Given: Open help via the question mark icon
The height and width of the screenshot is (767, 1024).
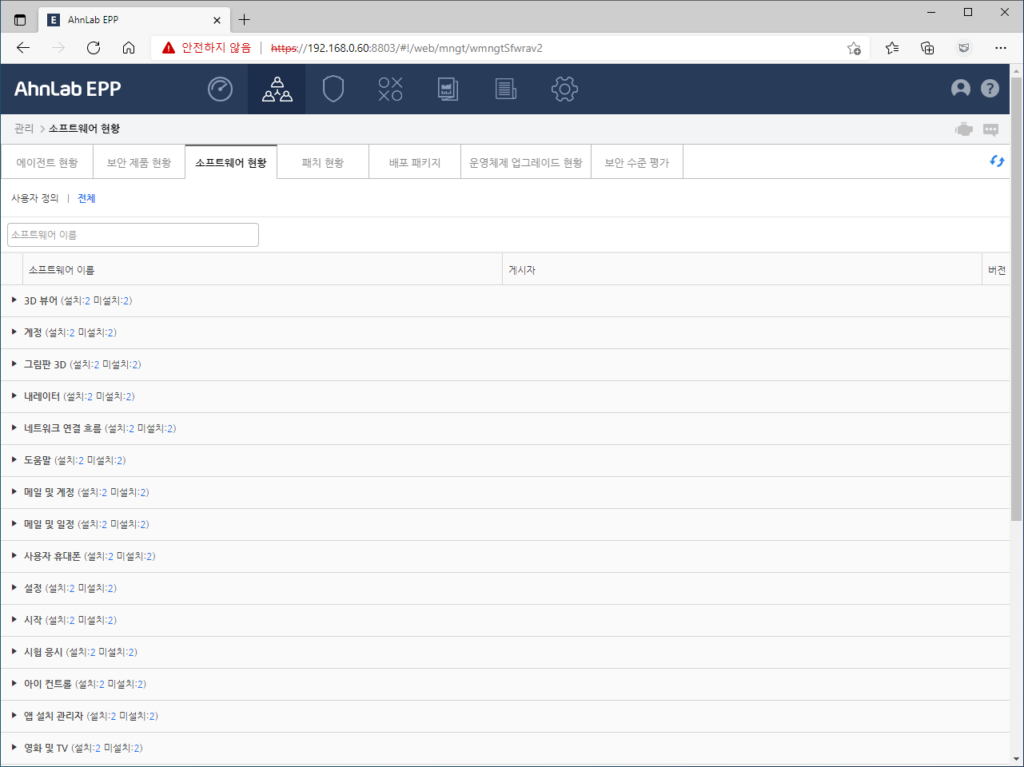Looking at the screenshot, I should (989, 88).
